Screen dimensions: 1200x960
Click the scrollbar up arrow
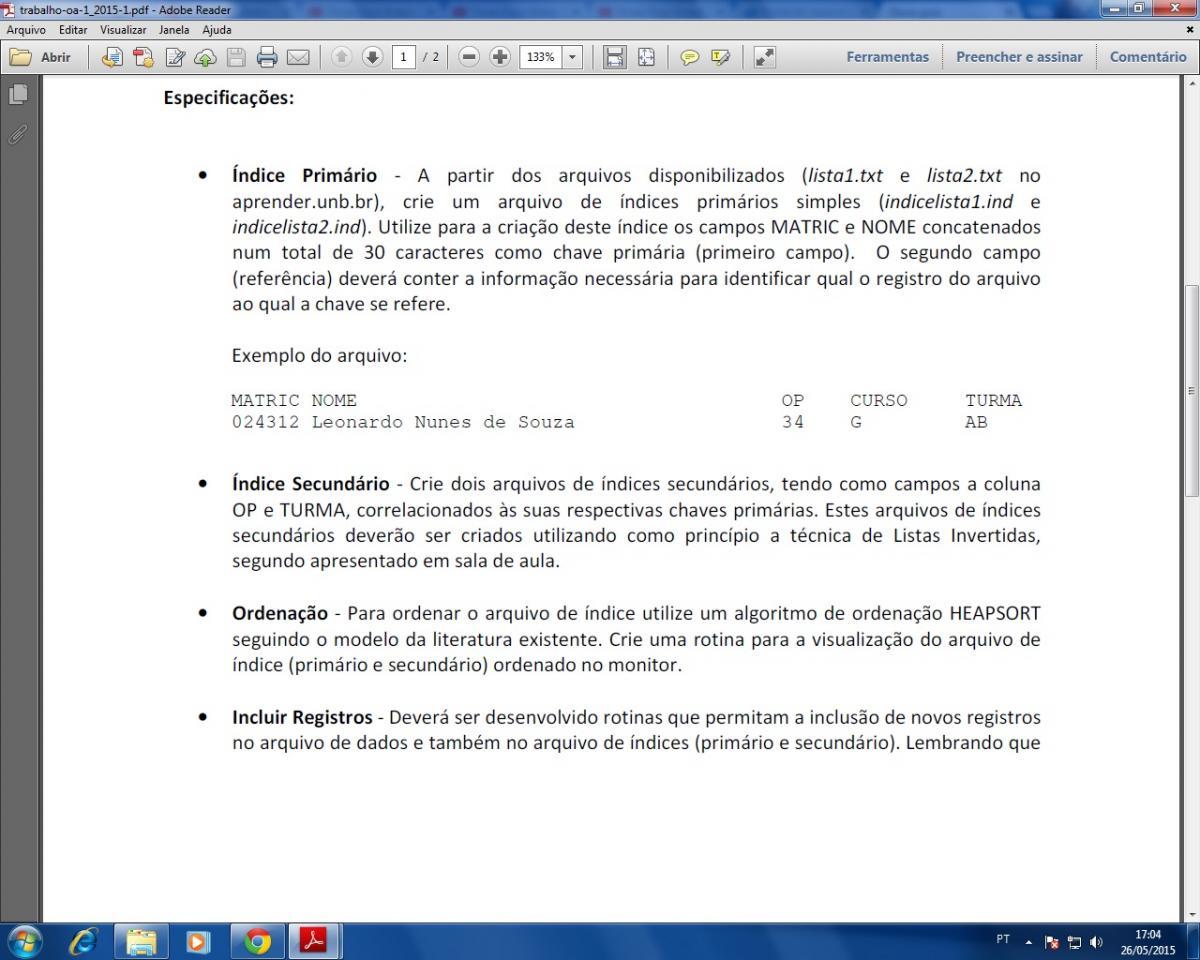tap(1191, 83)
